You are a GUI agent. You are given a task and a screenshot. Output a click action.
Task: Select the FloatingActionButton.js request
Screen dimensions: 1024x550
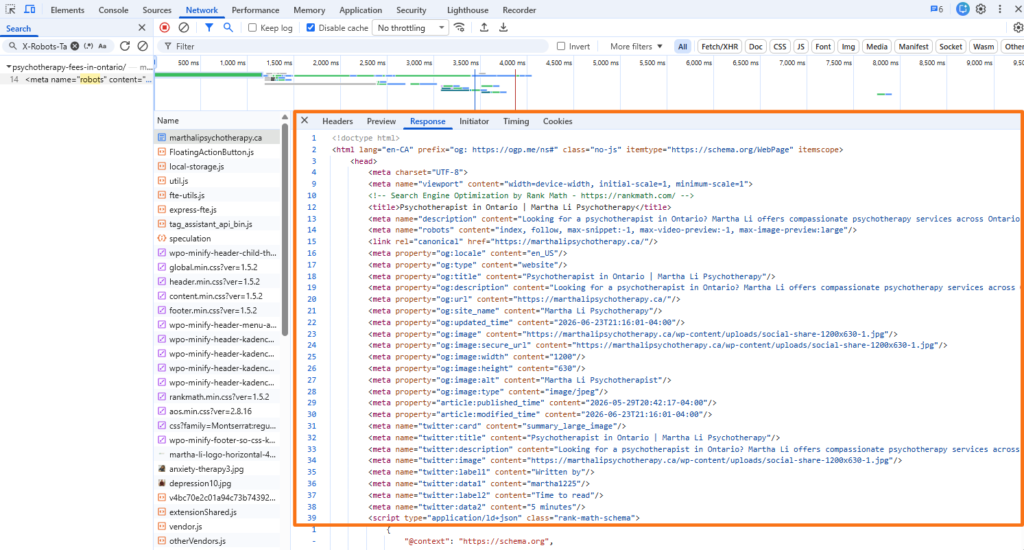pos(217,152)
